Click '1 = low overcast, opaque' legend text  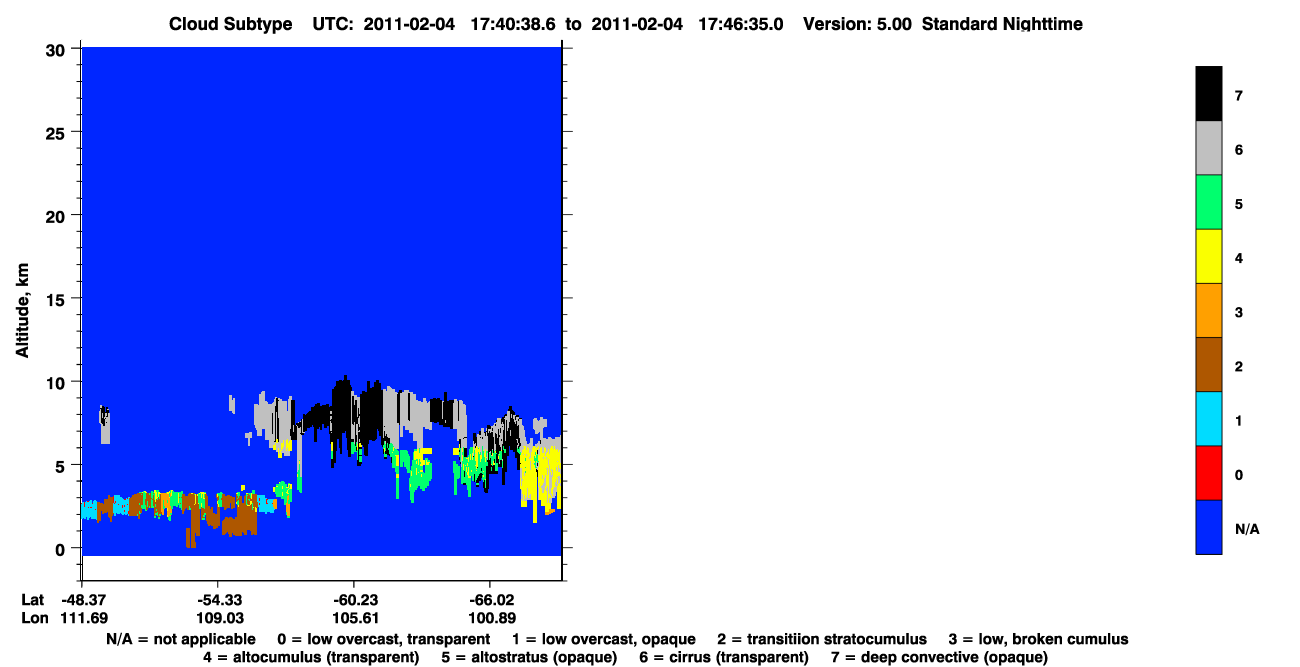pyautogui.click(x=604, y=639)
